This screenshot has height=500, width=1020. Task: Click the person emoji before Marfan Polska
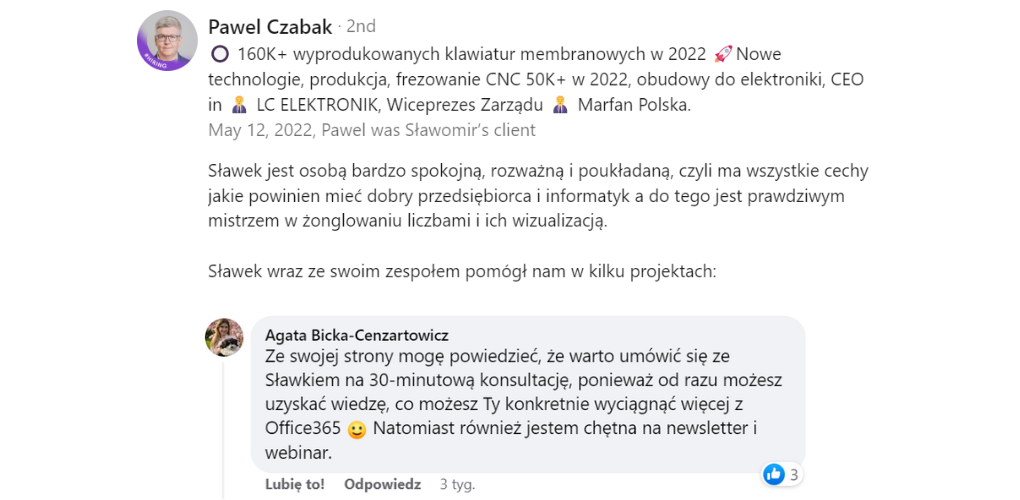pos(560,104)
